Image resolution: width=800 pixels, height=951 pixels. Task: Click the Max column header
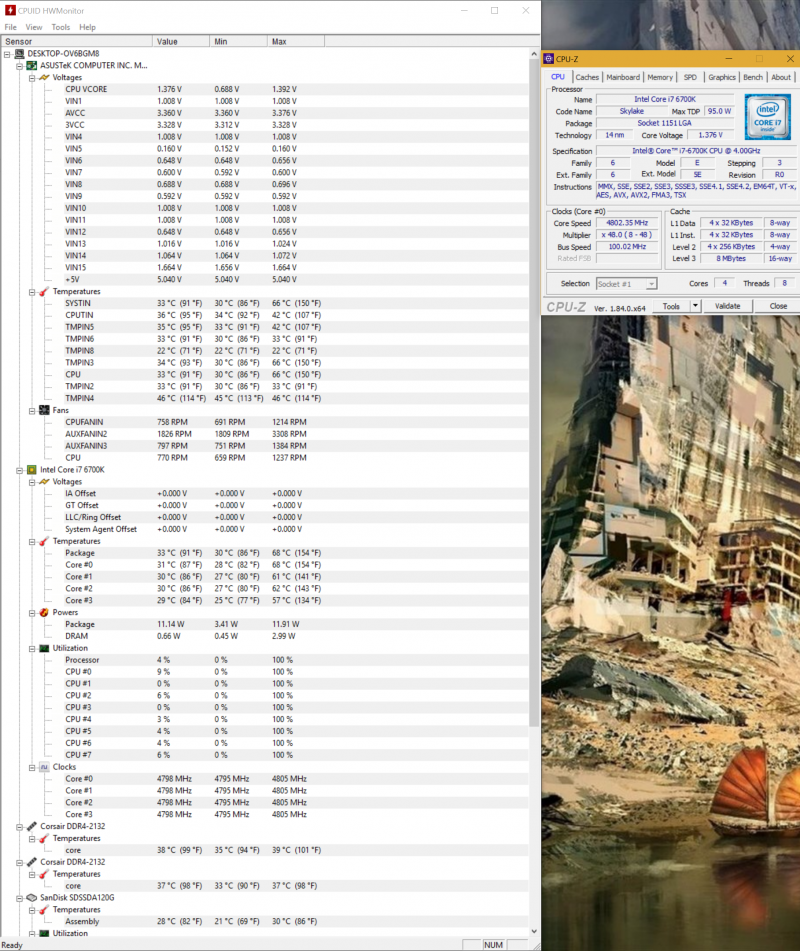tap(295, 42)
